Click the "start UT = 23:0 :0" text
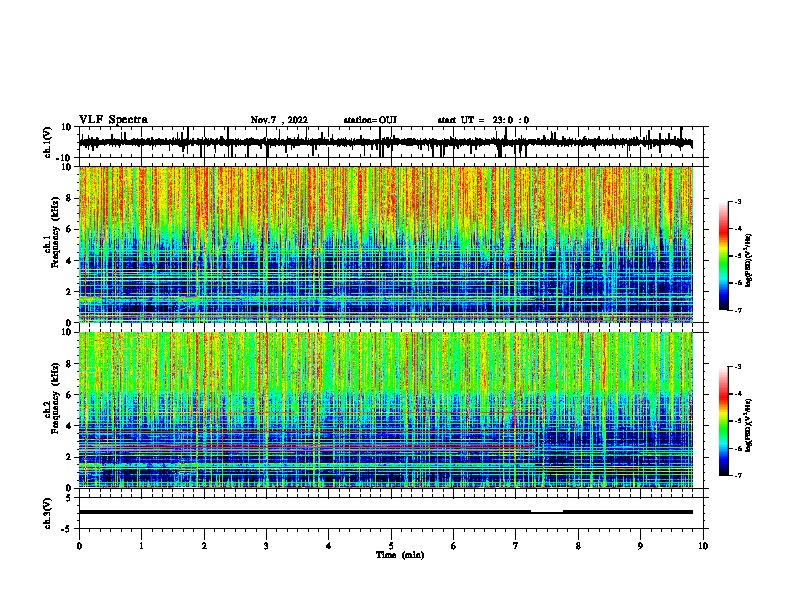Image resolution: width=792 pixels, height=612 pixels. pos(483,120)
